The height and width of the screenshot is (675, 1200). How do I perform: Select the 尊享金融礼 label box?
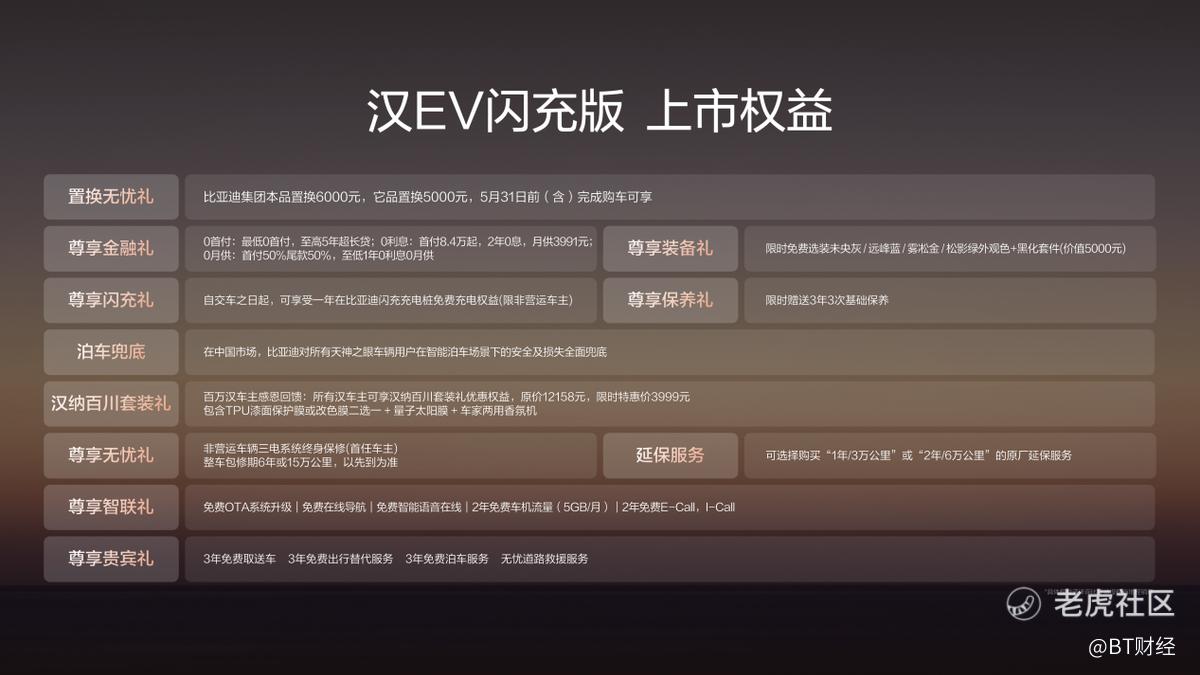pos(111,248)
